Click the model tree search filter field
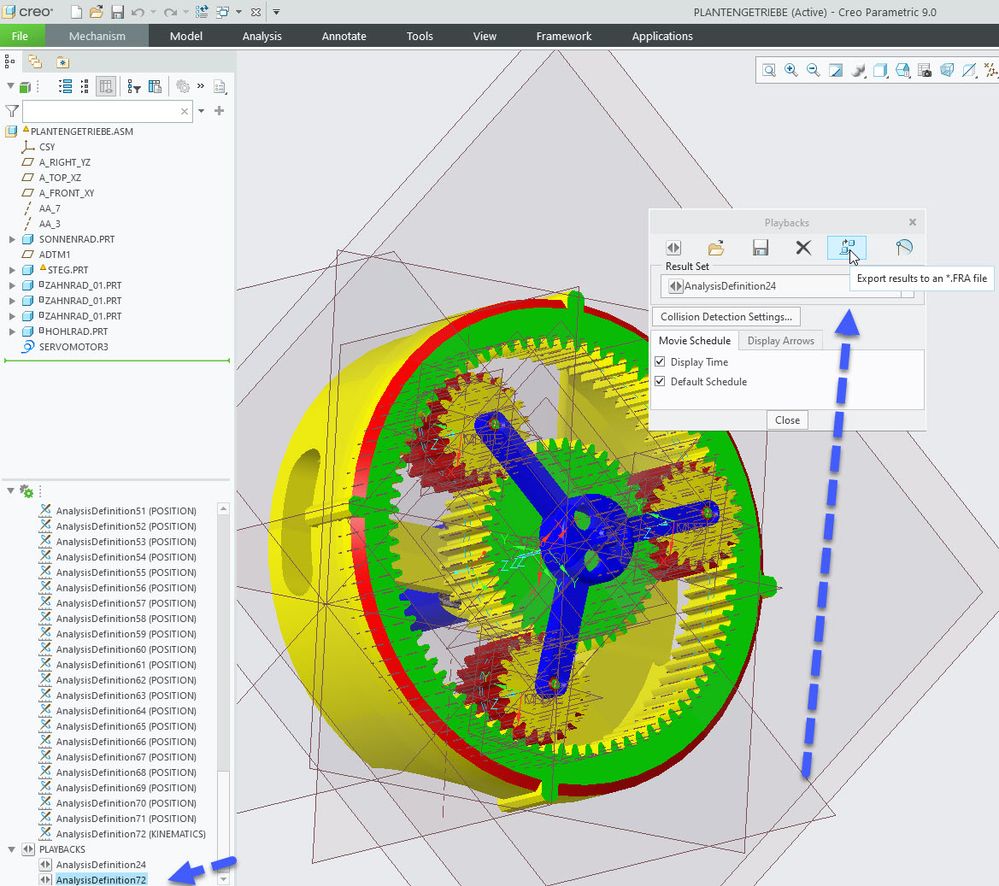 coord(100,112)
